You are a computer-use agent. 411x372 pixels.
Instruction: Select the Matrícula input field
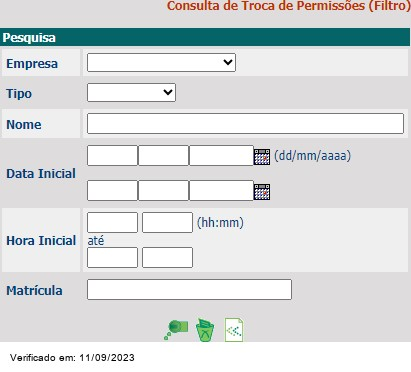pos(189,289)
